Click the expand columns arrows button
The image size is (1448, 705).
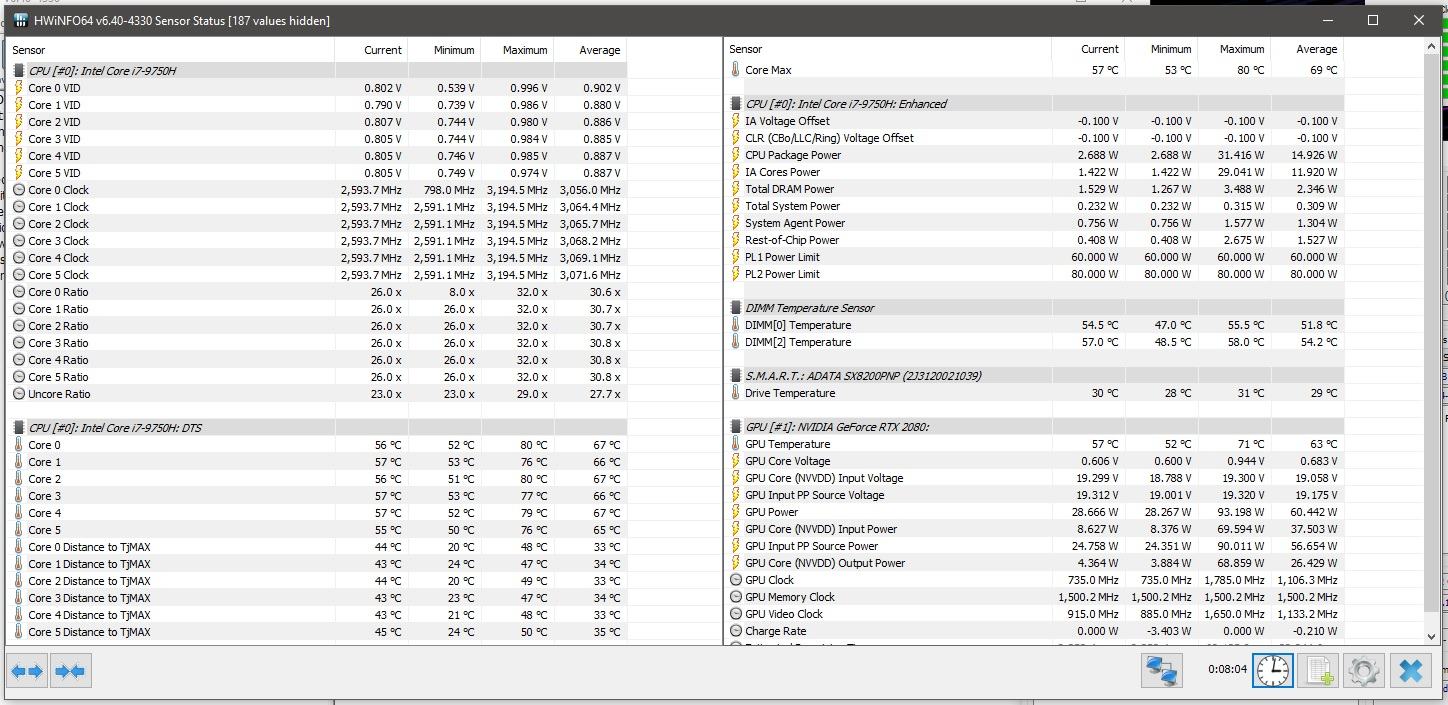click(x=28, y=671)
